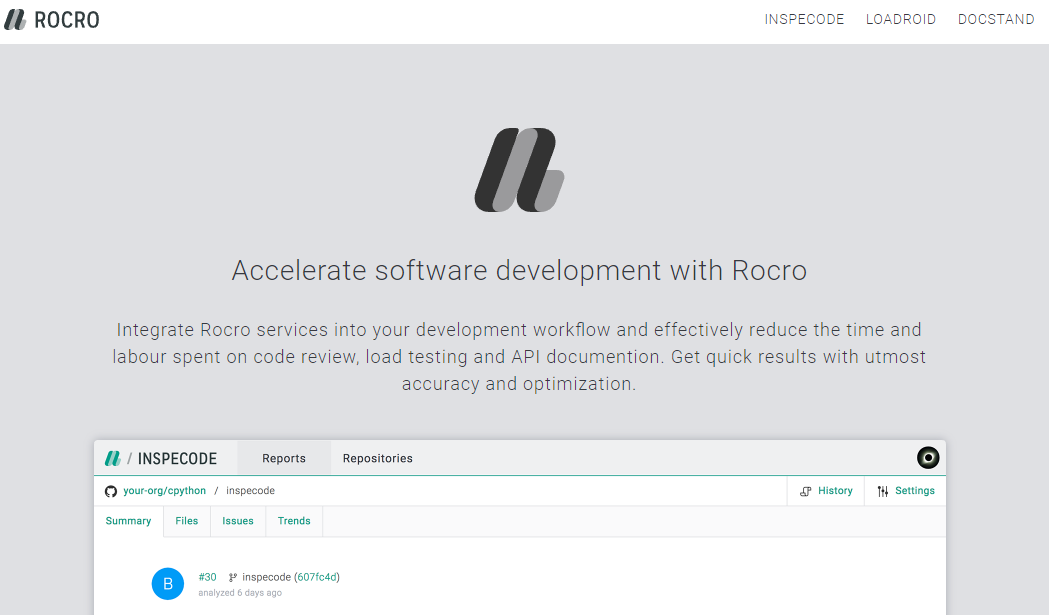
Task: Select the Files tab
Action: (x=187, y=521)
